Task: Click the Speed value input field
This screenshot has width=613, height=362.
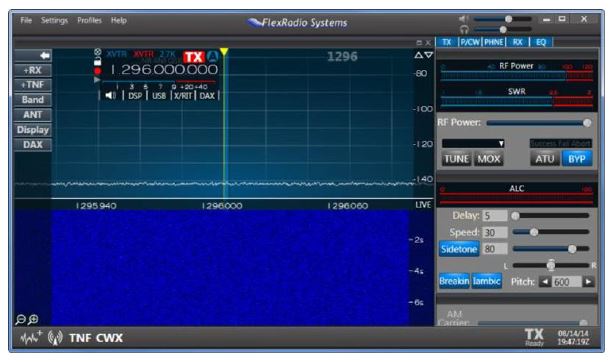Action: (495, 233)
